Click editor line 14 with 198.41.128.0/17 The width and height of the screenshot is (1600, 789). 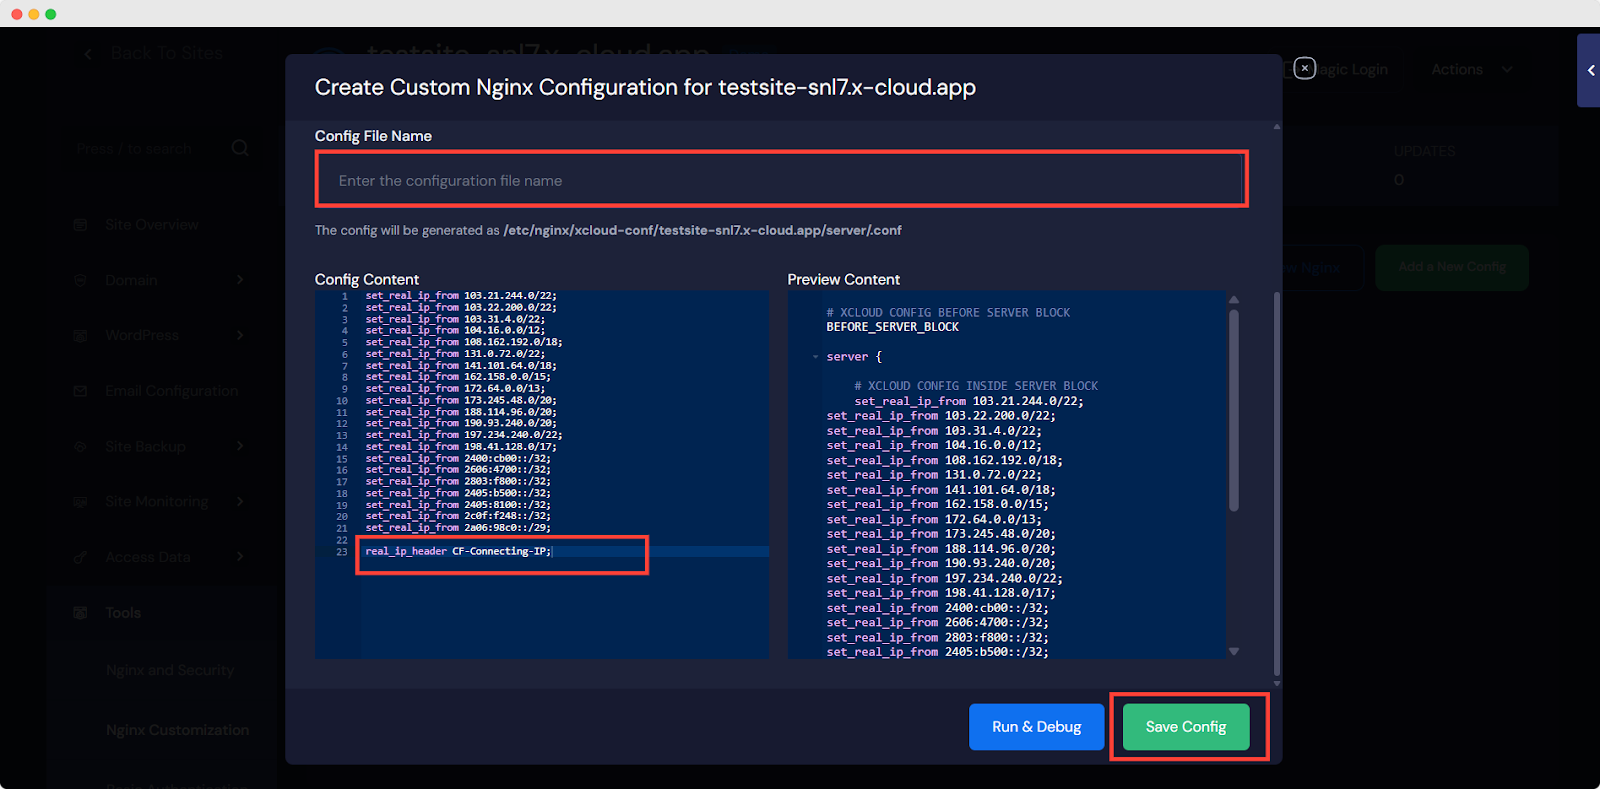tap(461, 447)
